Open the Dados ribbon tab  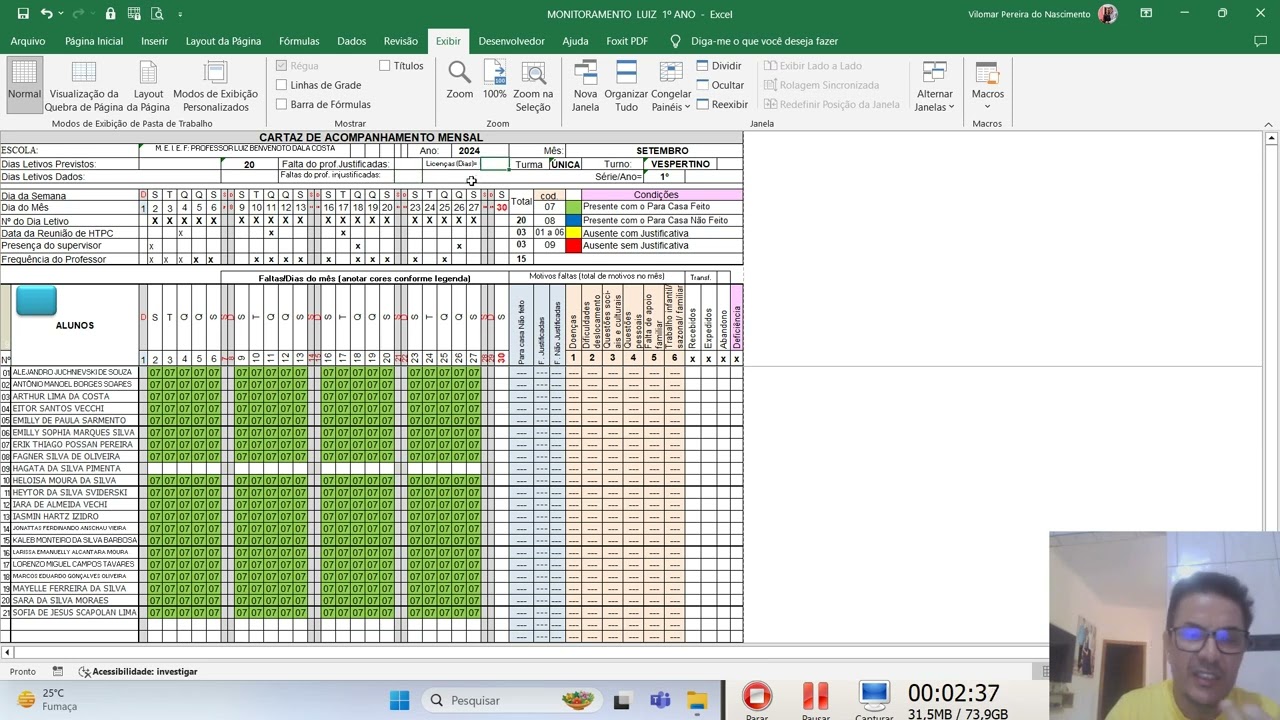tap(351, 41)
